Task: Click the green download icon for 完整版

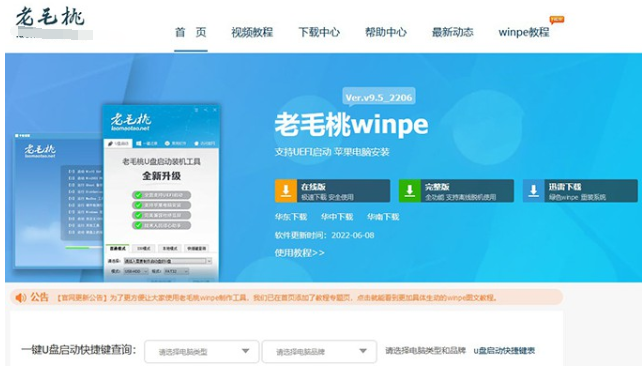Action: (x=409, y=191)
